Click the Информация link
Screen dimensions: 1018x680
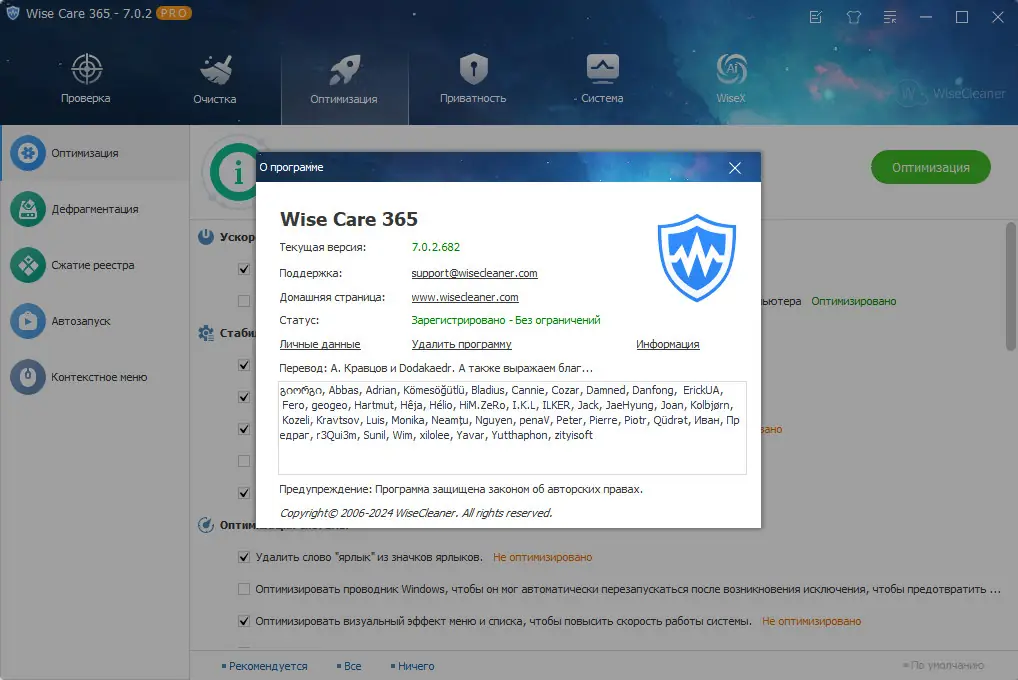point(668,344)
